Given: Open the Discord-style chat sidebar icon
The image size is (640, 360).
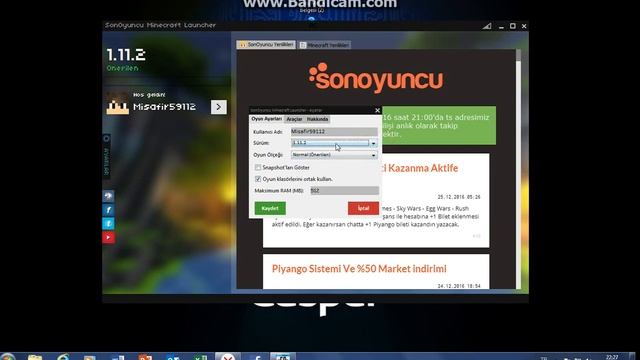Looking at the screenshot, I should (108, 196).
